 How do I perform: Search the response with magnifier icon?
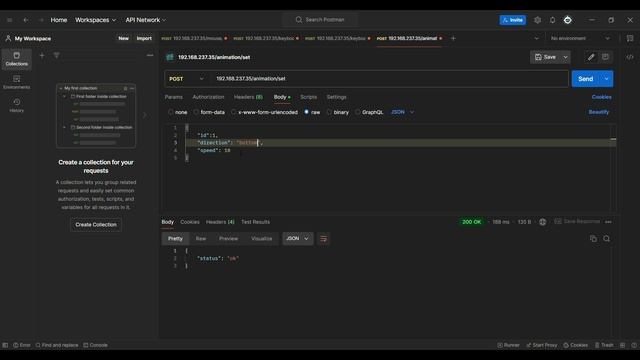tap(607, 239)
